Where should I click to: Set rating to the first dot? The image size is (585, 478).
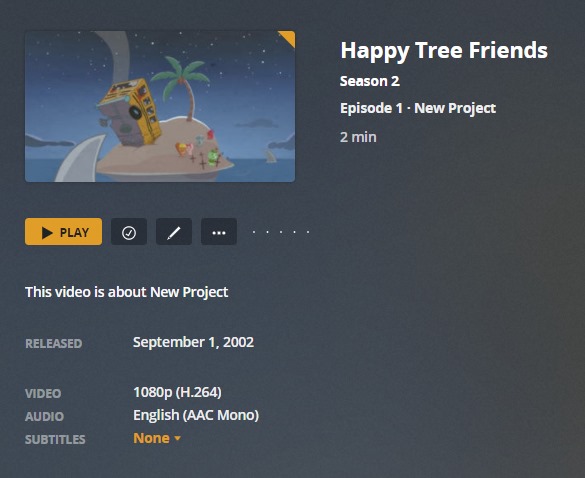[x=254, y=232]
